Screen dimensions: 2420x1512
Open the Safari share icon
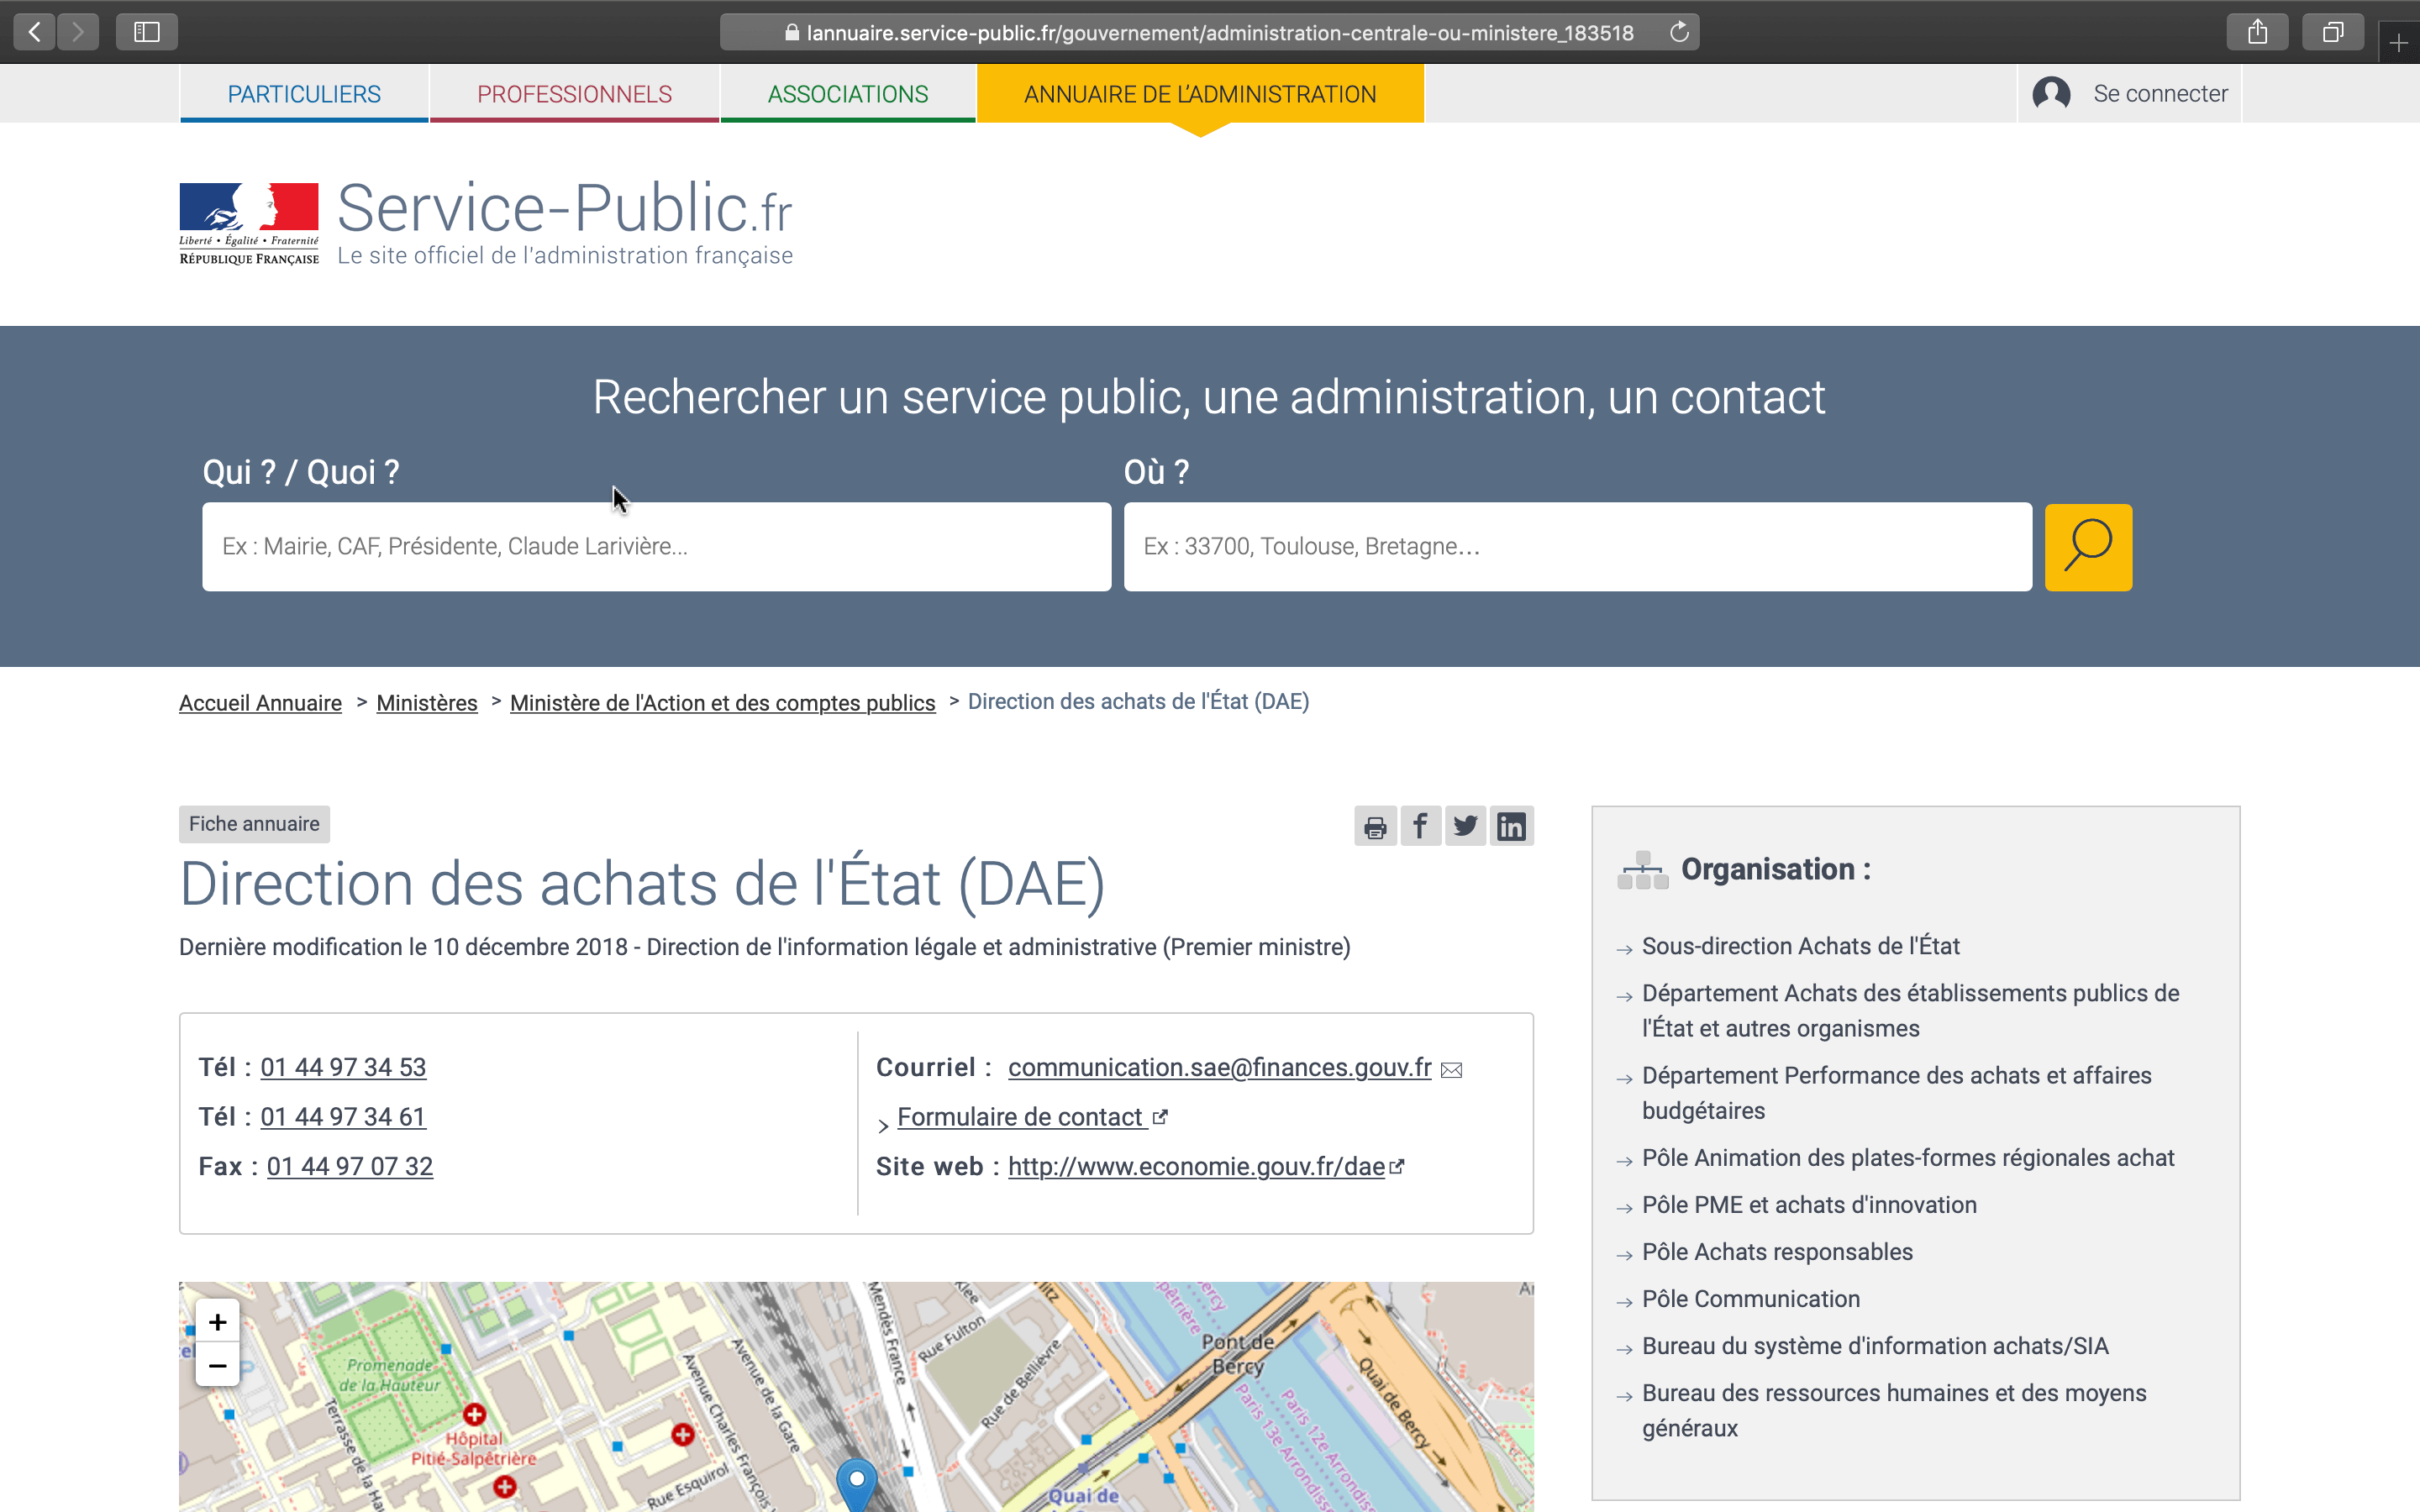(x=2257, y=32)
